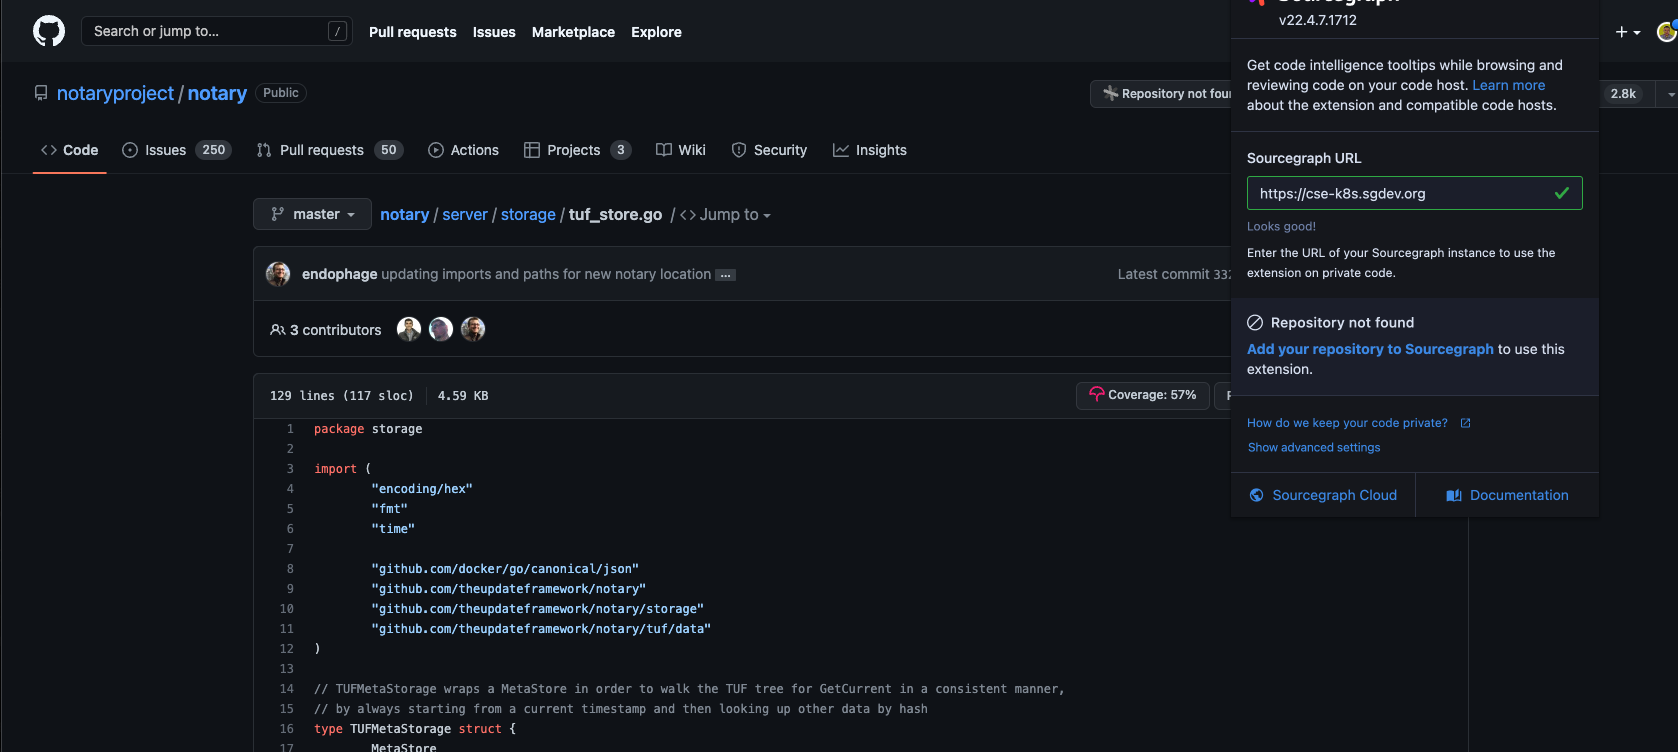Open notaryproject organization link
Screen dimensions: 1678x752
pos(115,93)
